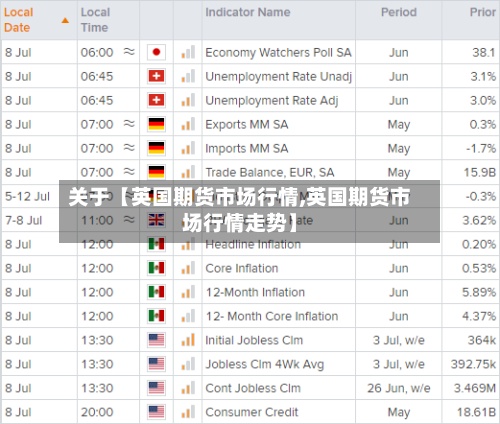The image size is (500, 424).
Task: Open the Exports MM SA indicator
Action: click(247, 125)
